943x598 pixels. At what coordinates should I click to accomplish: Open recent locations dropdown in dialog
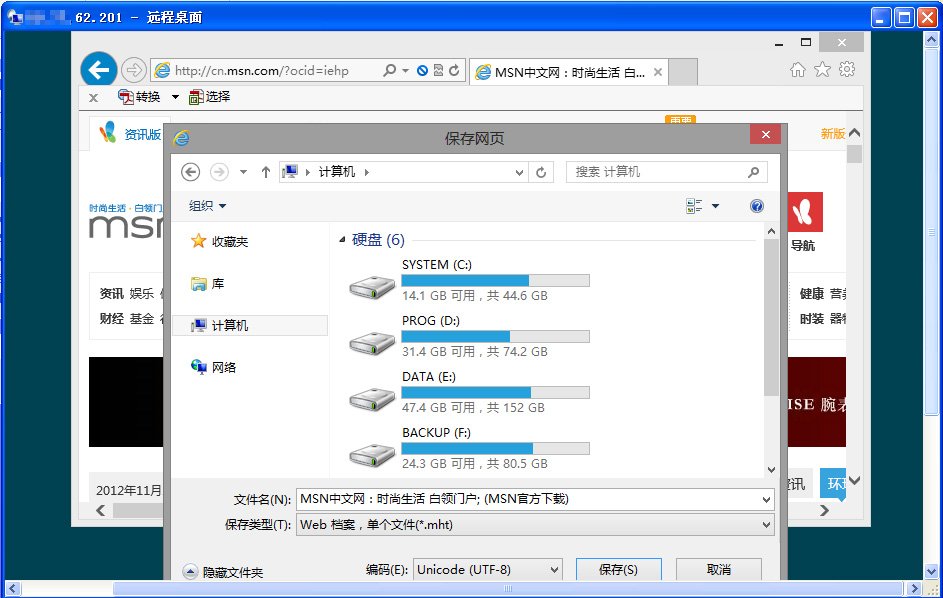tap(243, 172)
